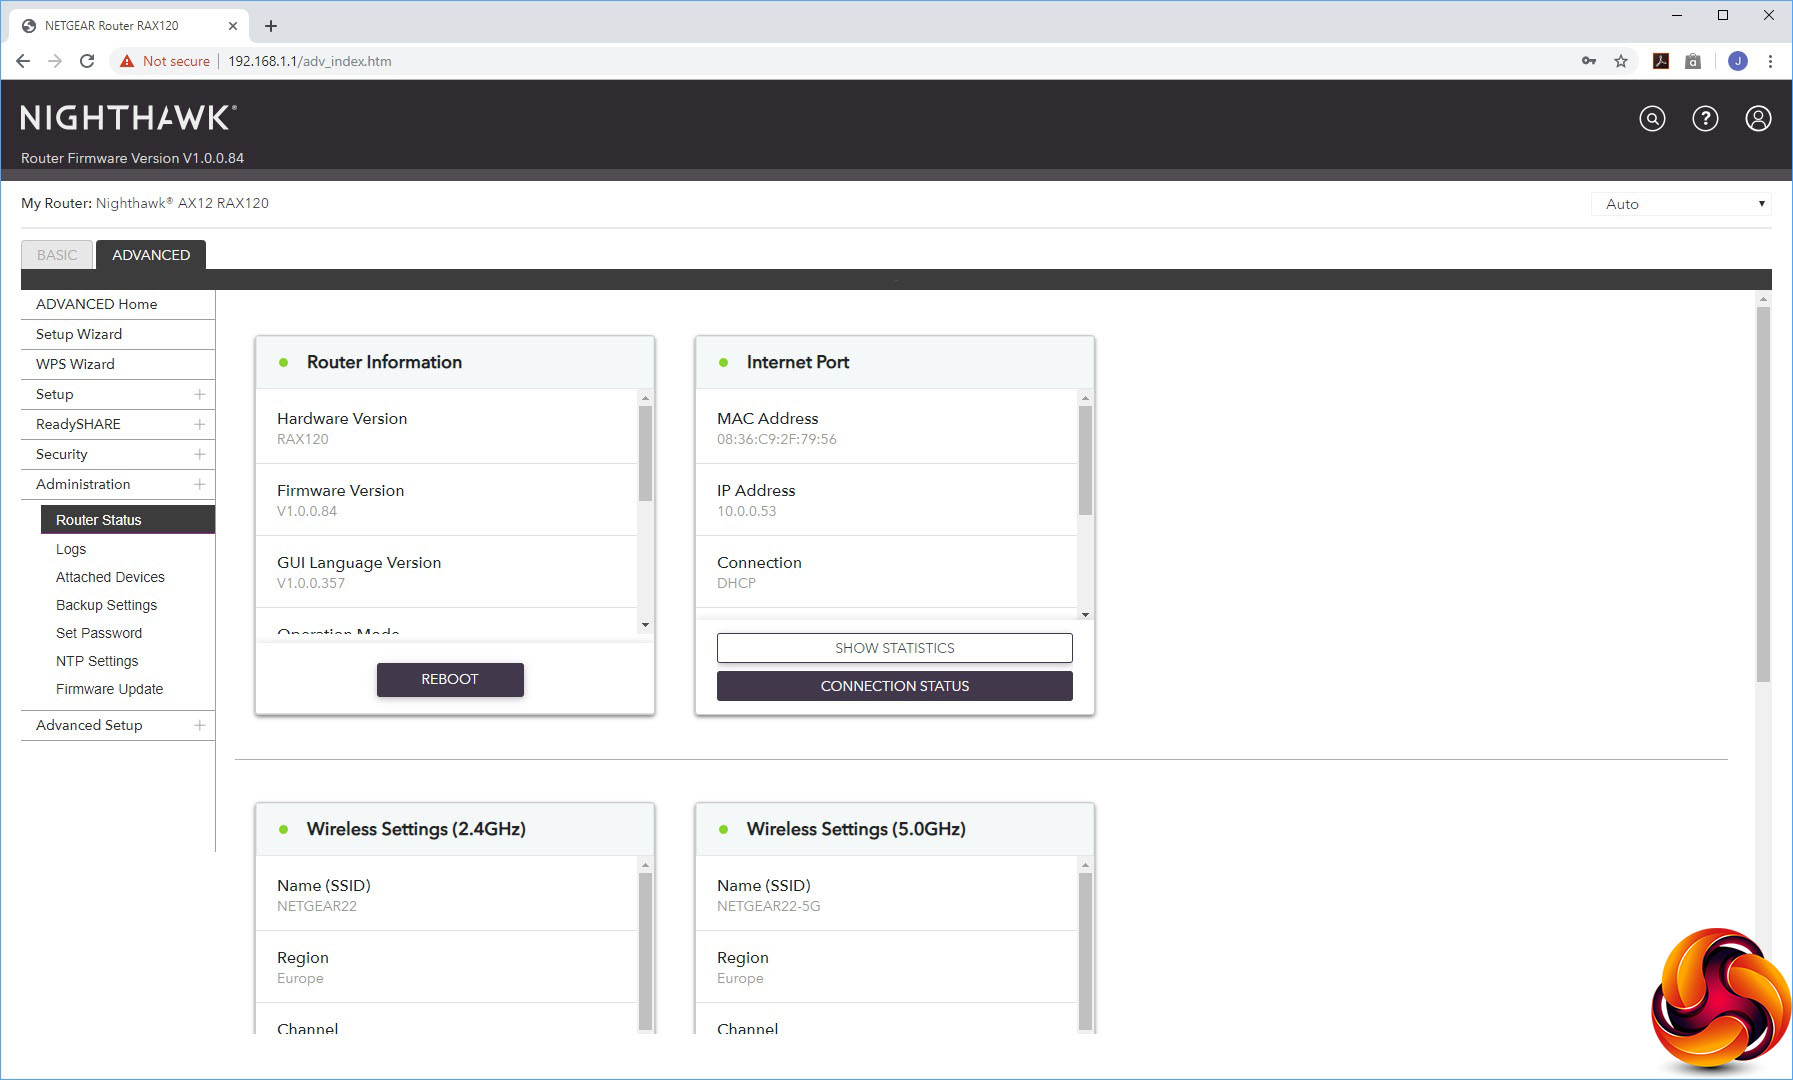1793x1080 pixels.
Task: Click the saved password key icon
Action: [x=1589, y=61]
